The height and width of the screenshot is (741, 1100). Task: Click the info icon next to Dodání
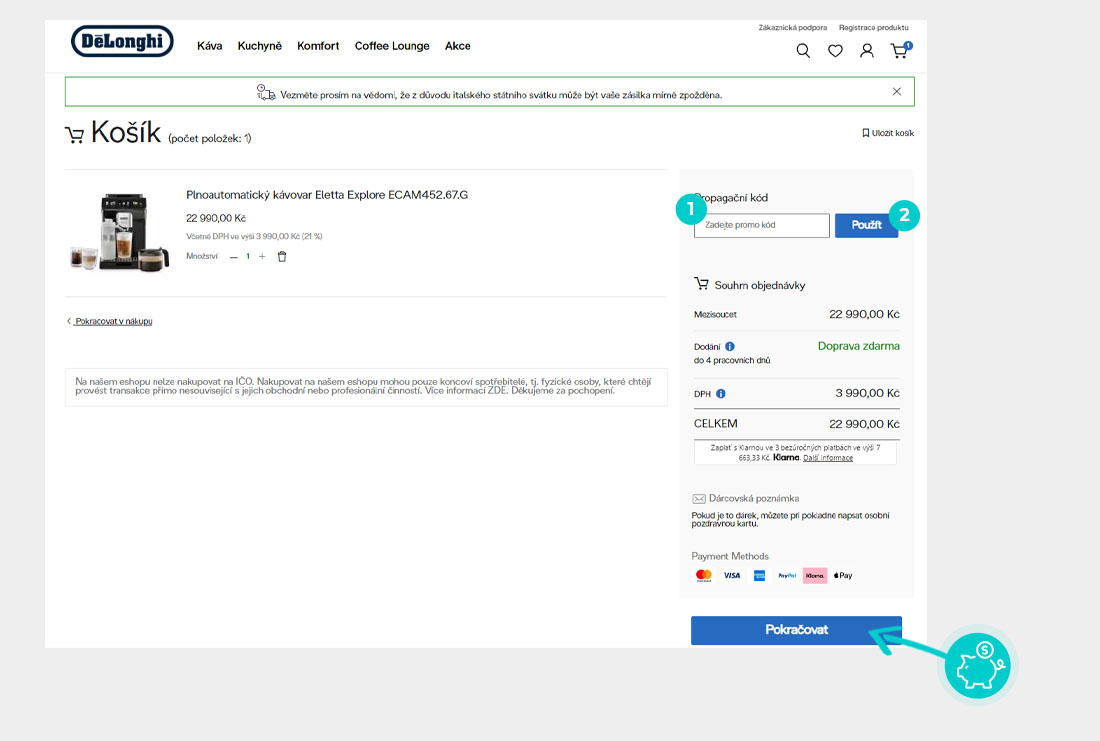coord(730,346)
